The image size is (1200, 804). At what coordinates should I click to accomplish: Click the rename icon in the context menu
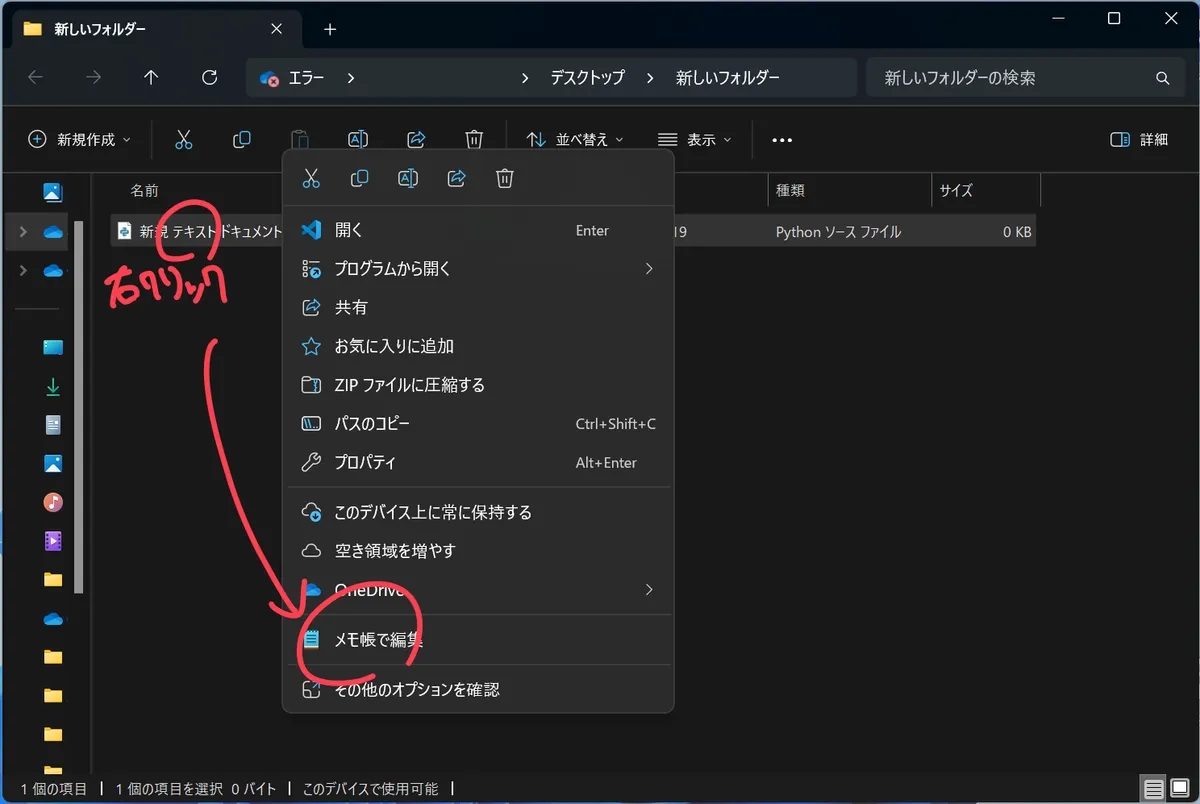408,179
